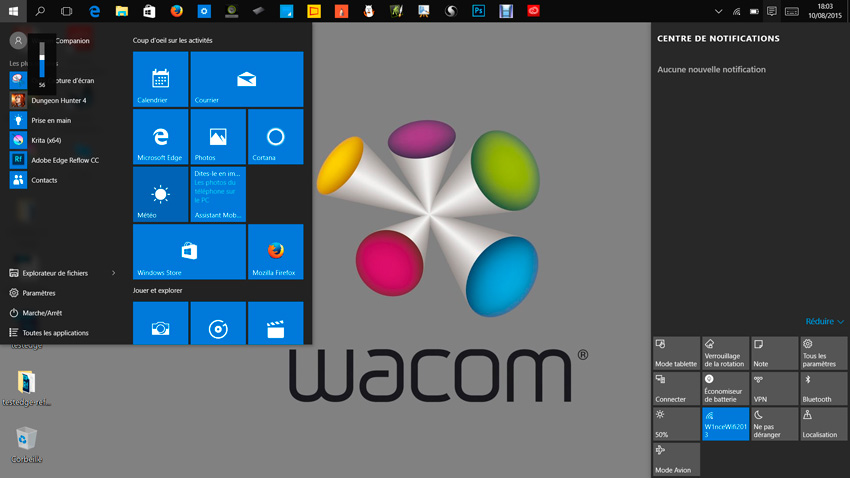Toggle the notification center tray icon
850x478 pixels.
click(x=772, y=11)
